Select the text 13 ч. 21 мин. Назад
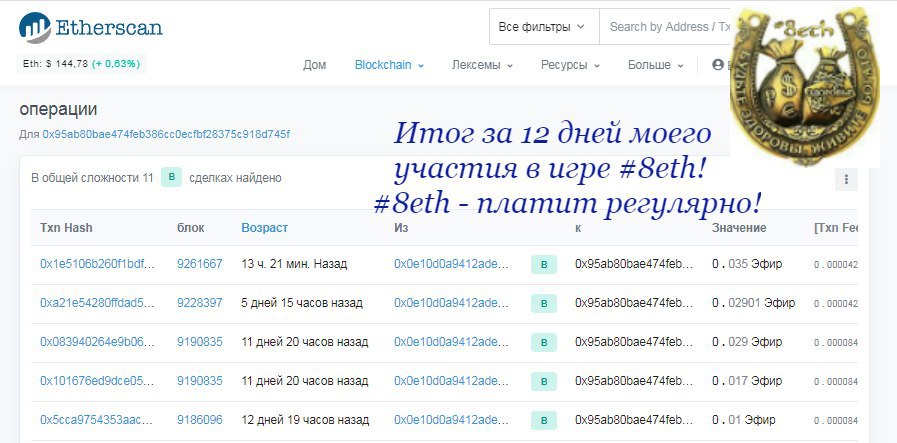This screenshot has width=897, height=443. [x=294, y=264]
